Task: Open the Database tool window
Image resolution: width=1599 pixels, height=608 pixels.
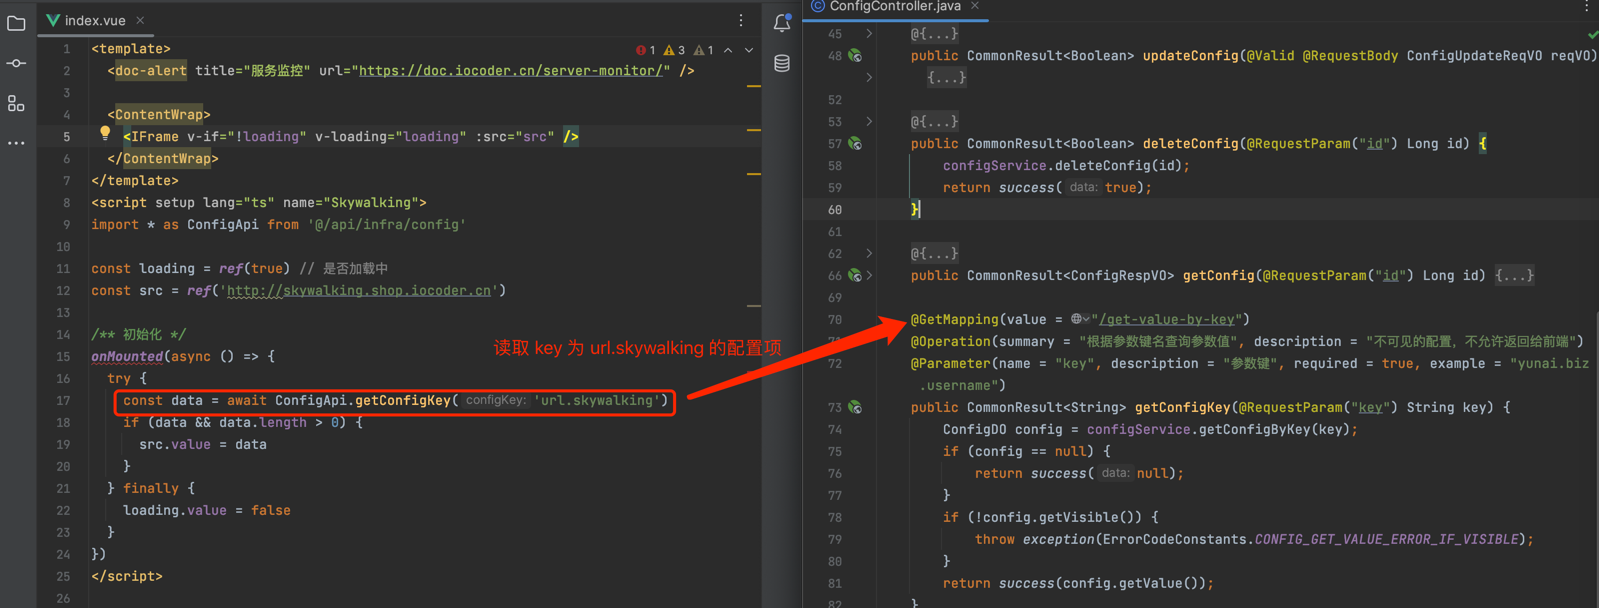Action: tap(782, 64)
